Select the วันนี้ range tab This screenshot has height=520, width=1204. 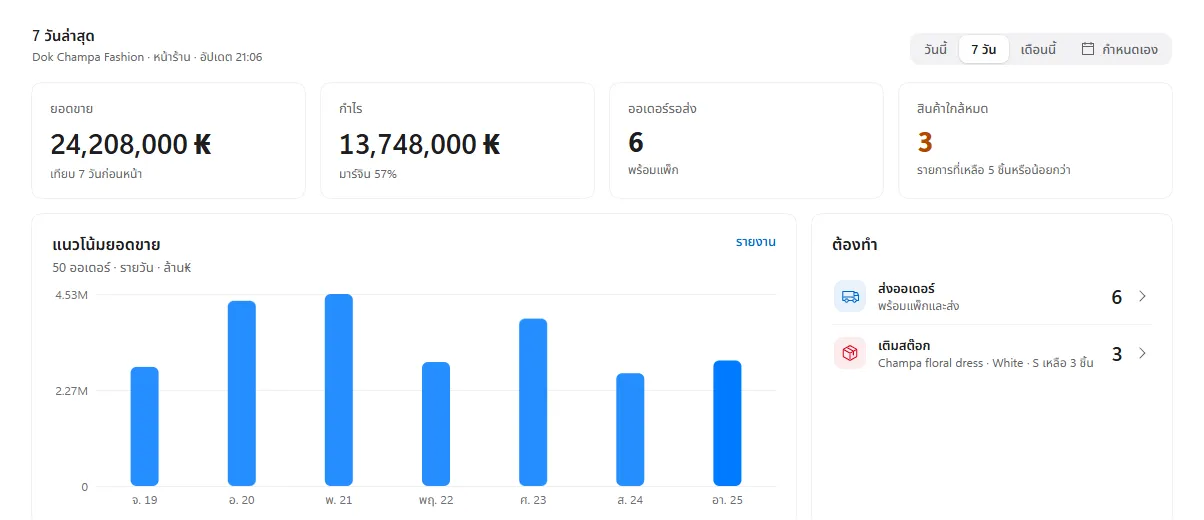click(x=935, y=49)
